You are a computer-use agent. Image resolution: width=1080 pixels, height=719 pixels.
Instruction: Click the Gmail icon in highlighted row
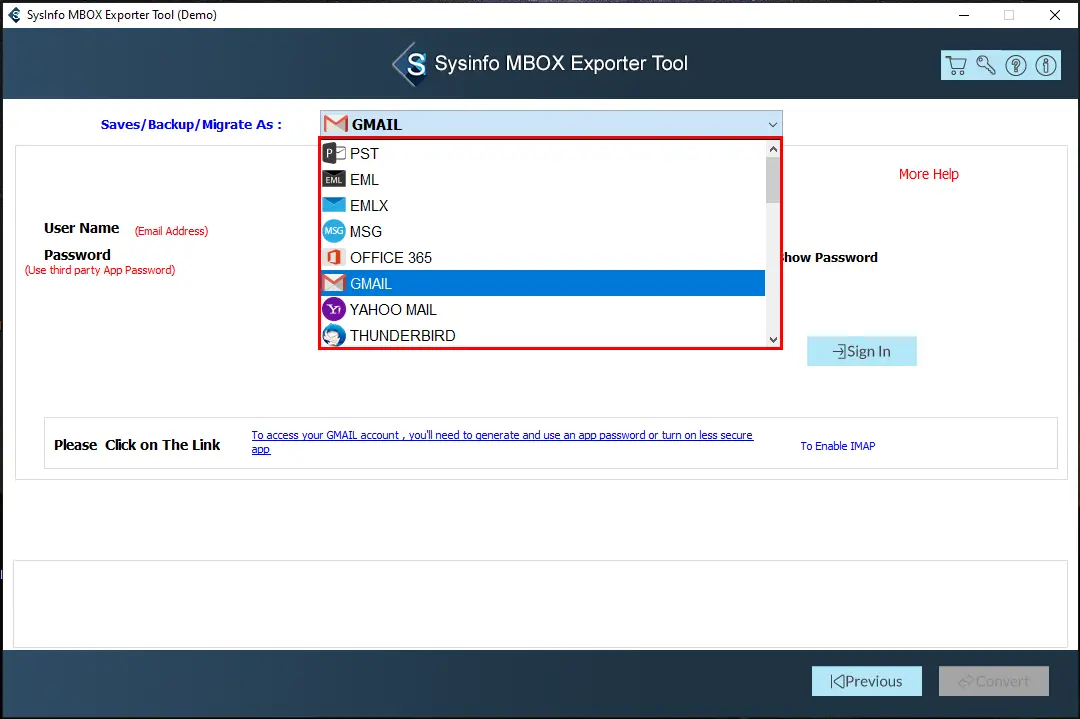(334, 283)
